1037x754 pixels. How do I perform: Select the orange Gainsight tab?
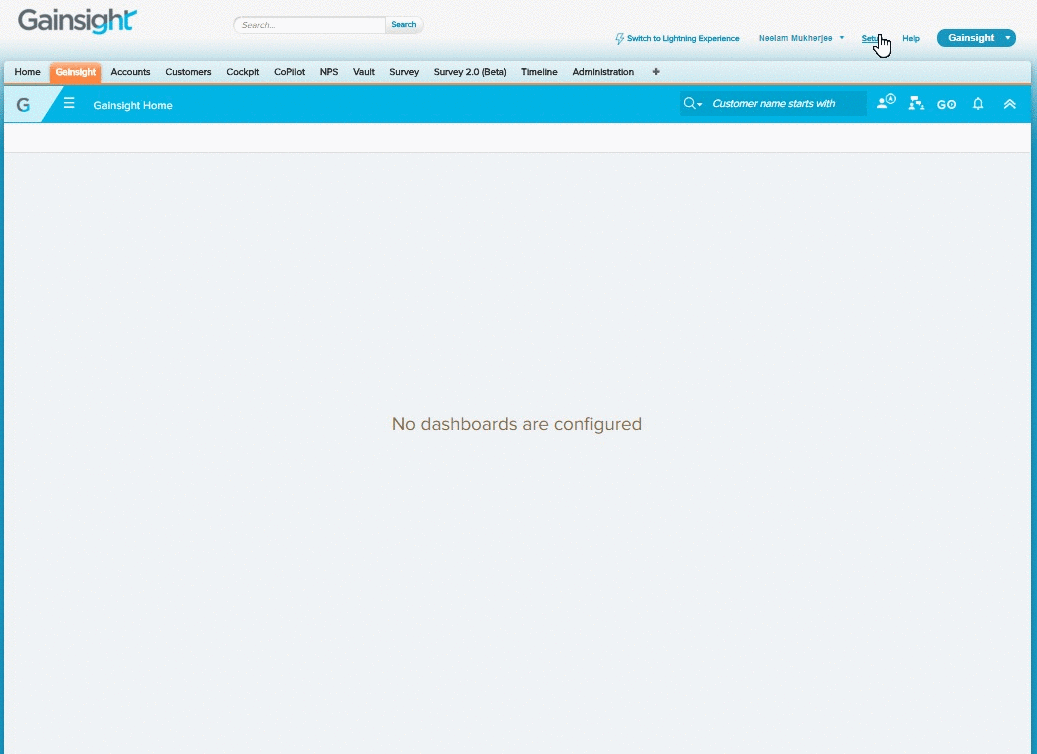pyautogui.click(x=75, y=71)
